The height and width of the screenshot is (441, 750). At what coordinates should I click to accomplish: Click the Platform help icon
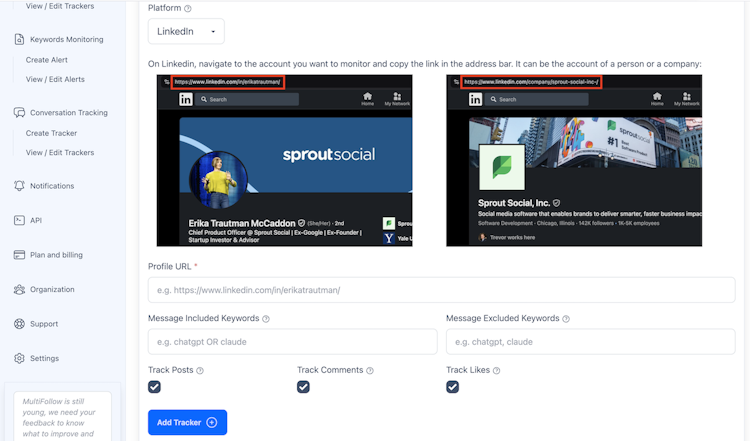188,9
